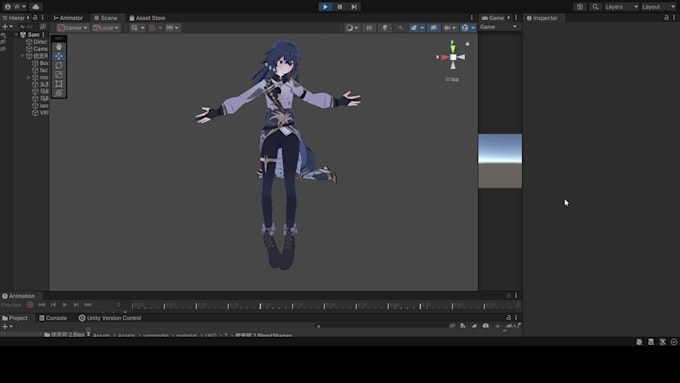Select the Scale tool
The image size is (680, 383).
pyautogui.click(x=59, y=74)
